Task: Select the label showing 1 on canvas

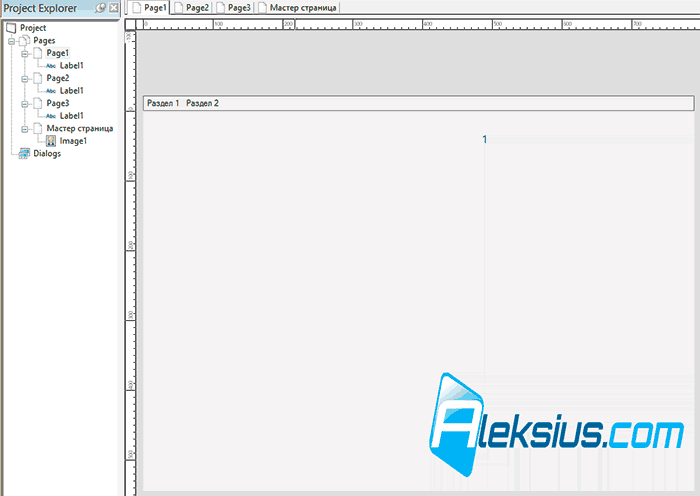Action: click(x=485, y=139)
